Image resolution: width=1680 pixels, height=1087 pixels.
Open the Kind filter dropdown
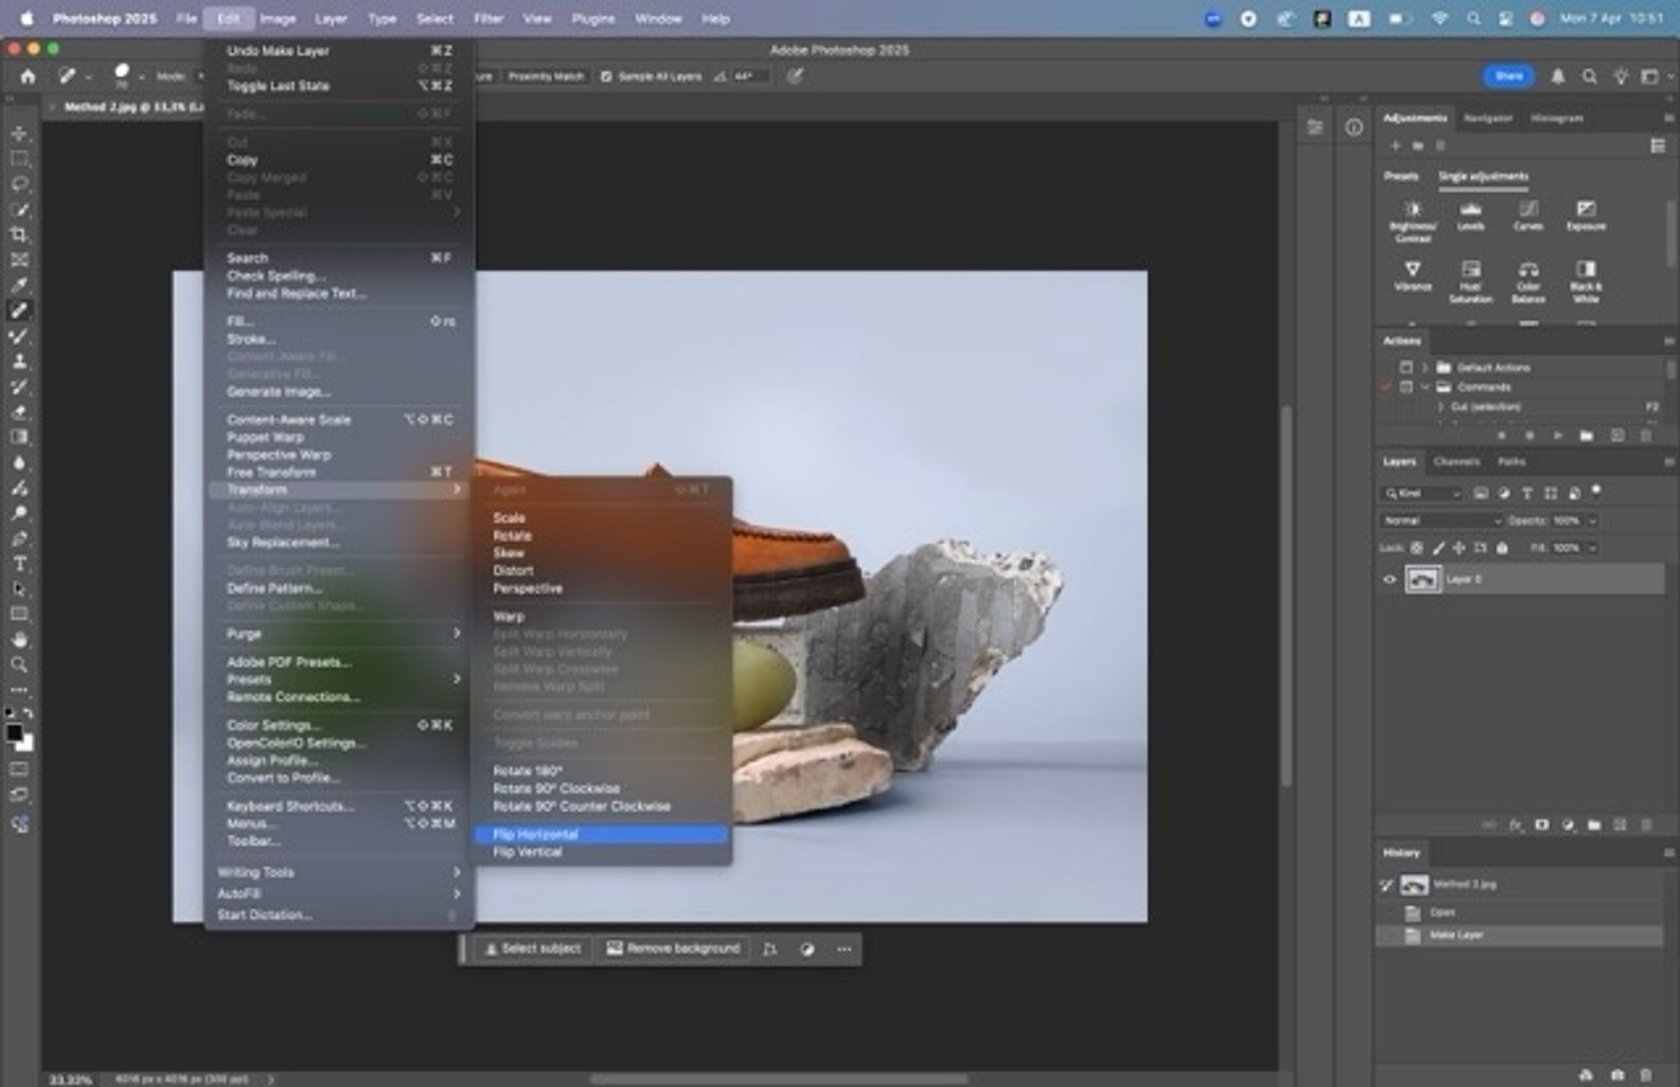coord(1425,493)
